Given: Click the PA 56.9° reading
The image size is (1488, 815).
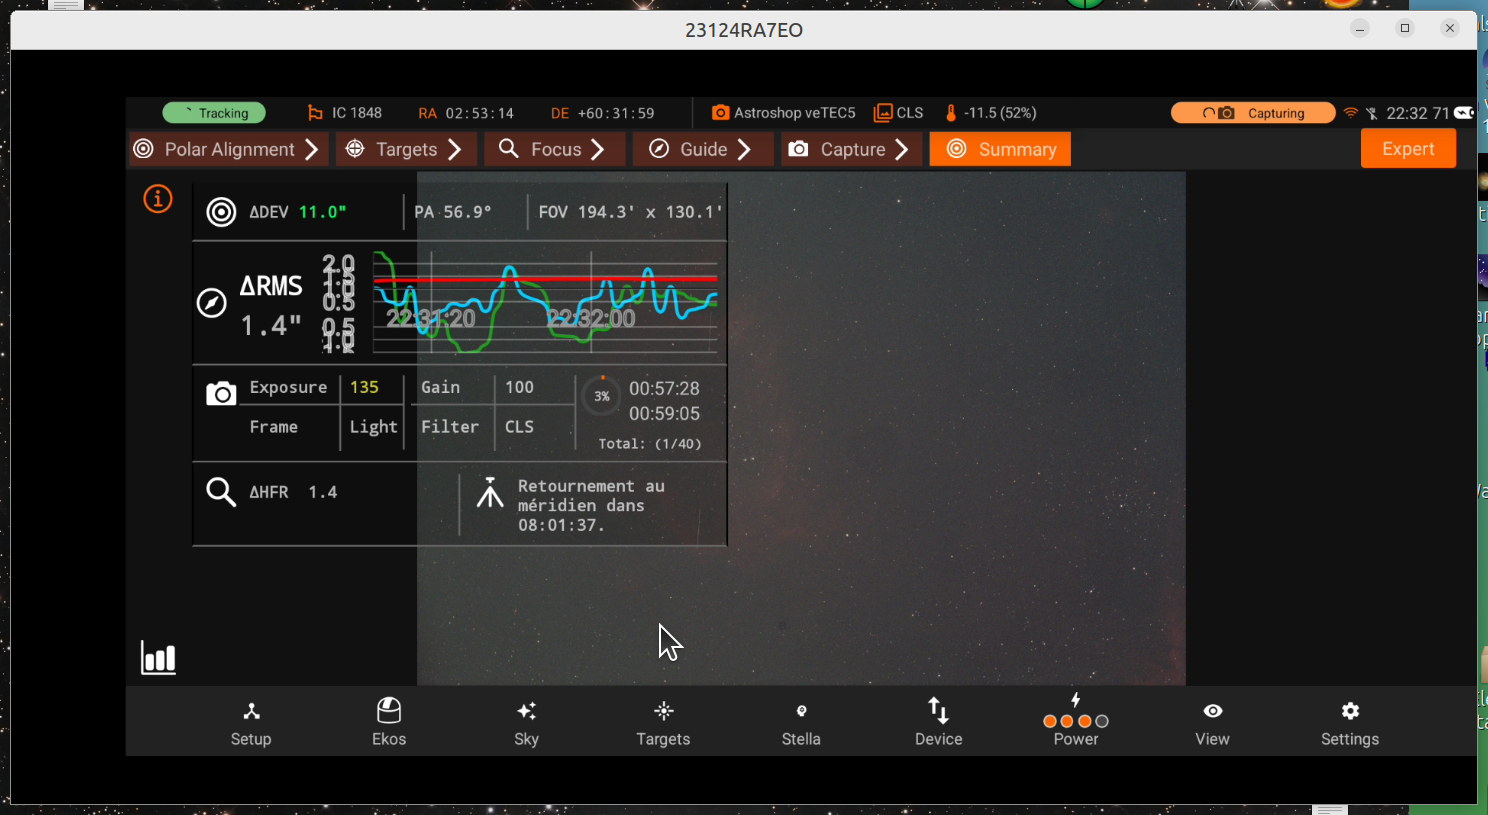Looking at the screenshot, I should (453, 212).
